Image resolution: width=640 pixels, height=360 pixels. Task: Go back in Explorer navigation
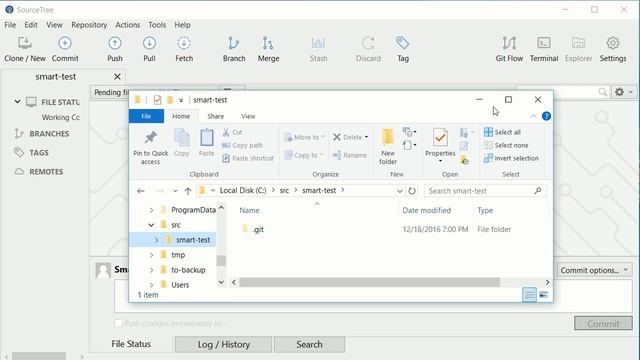pyautogui.click(x=141, y=191)
